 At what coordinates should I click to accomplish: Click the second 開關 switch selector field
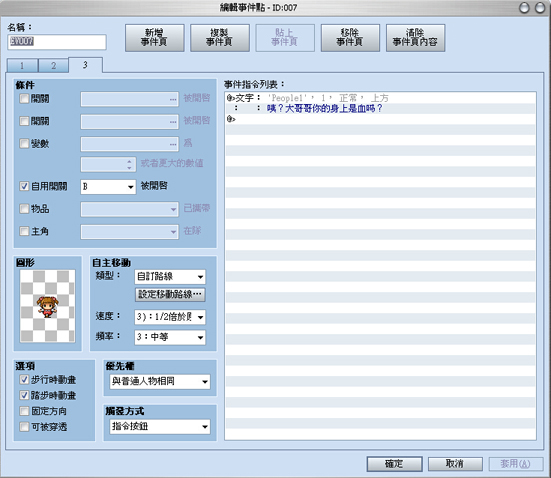pyautogui.click(x=130, y=122)
